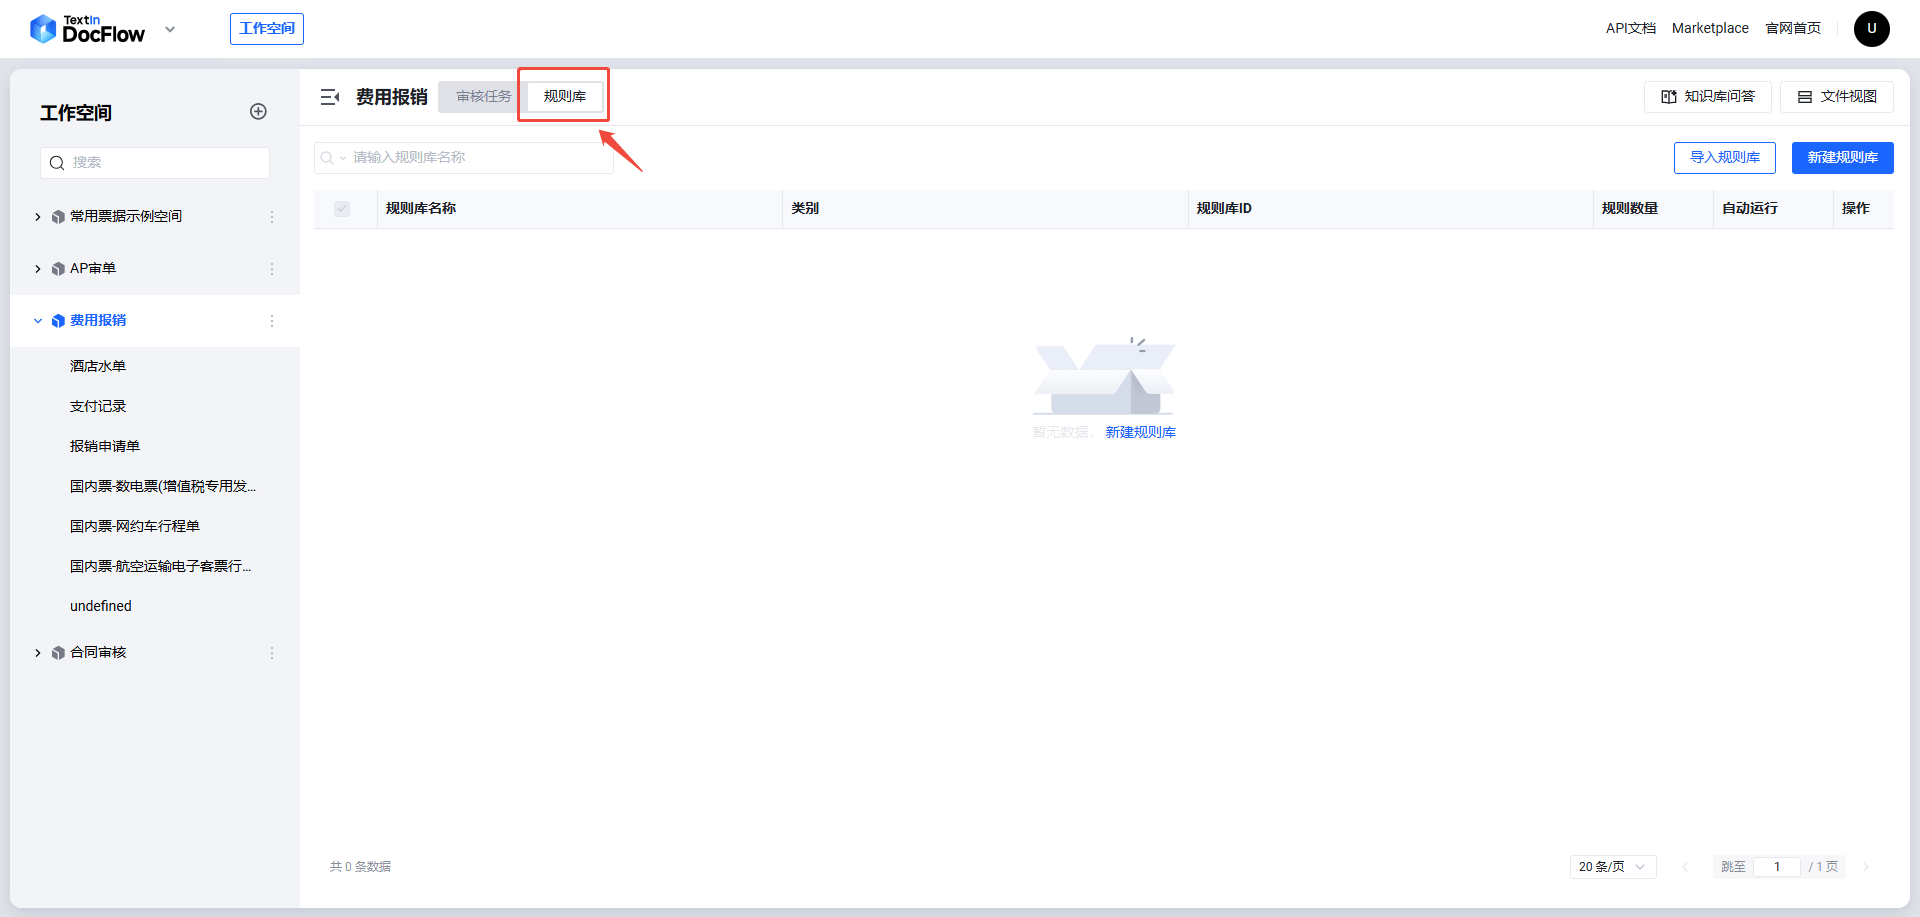The height and width of the screenshot is (917, 1920).
Task: Open the 报销申请单 category
Action: (105, 446)
